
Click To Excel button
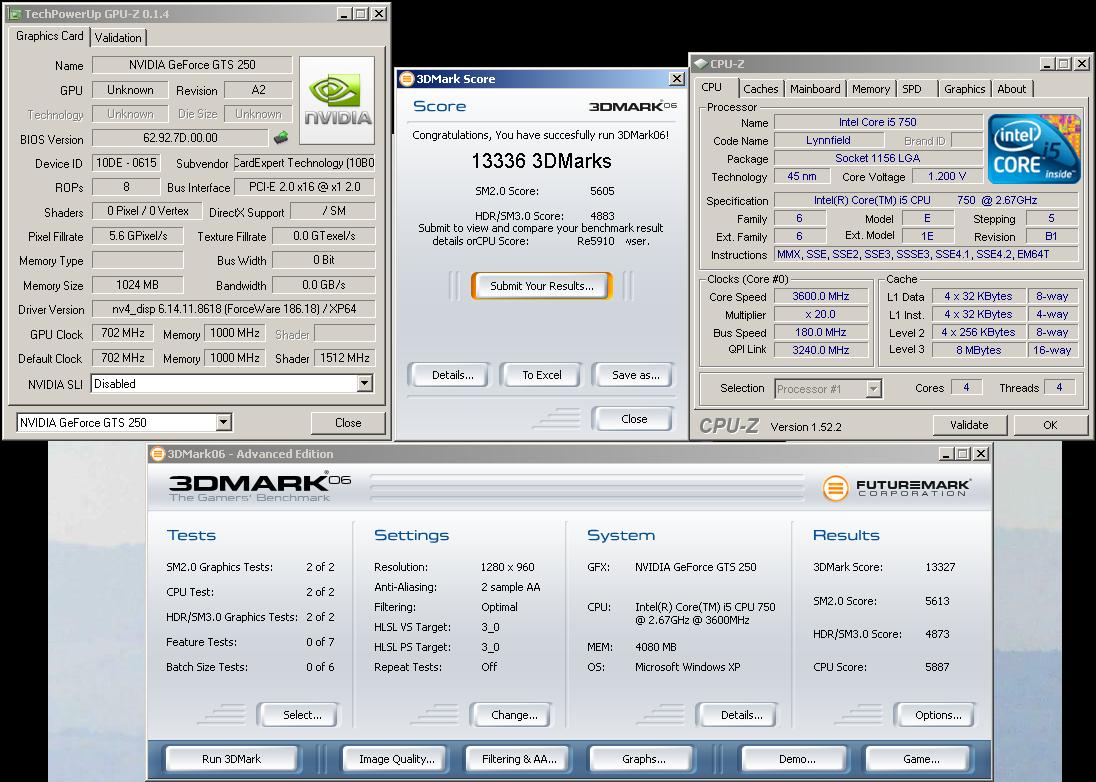(x=542, y=375)
